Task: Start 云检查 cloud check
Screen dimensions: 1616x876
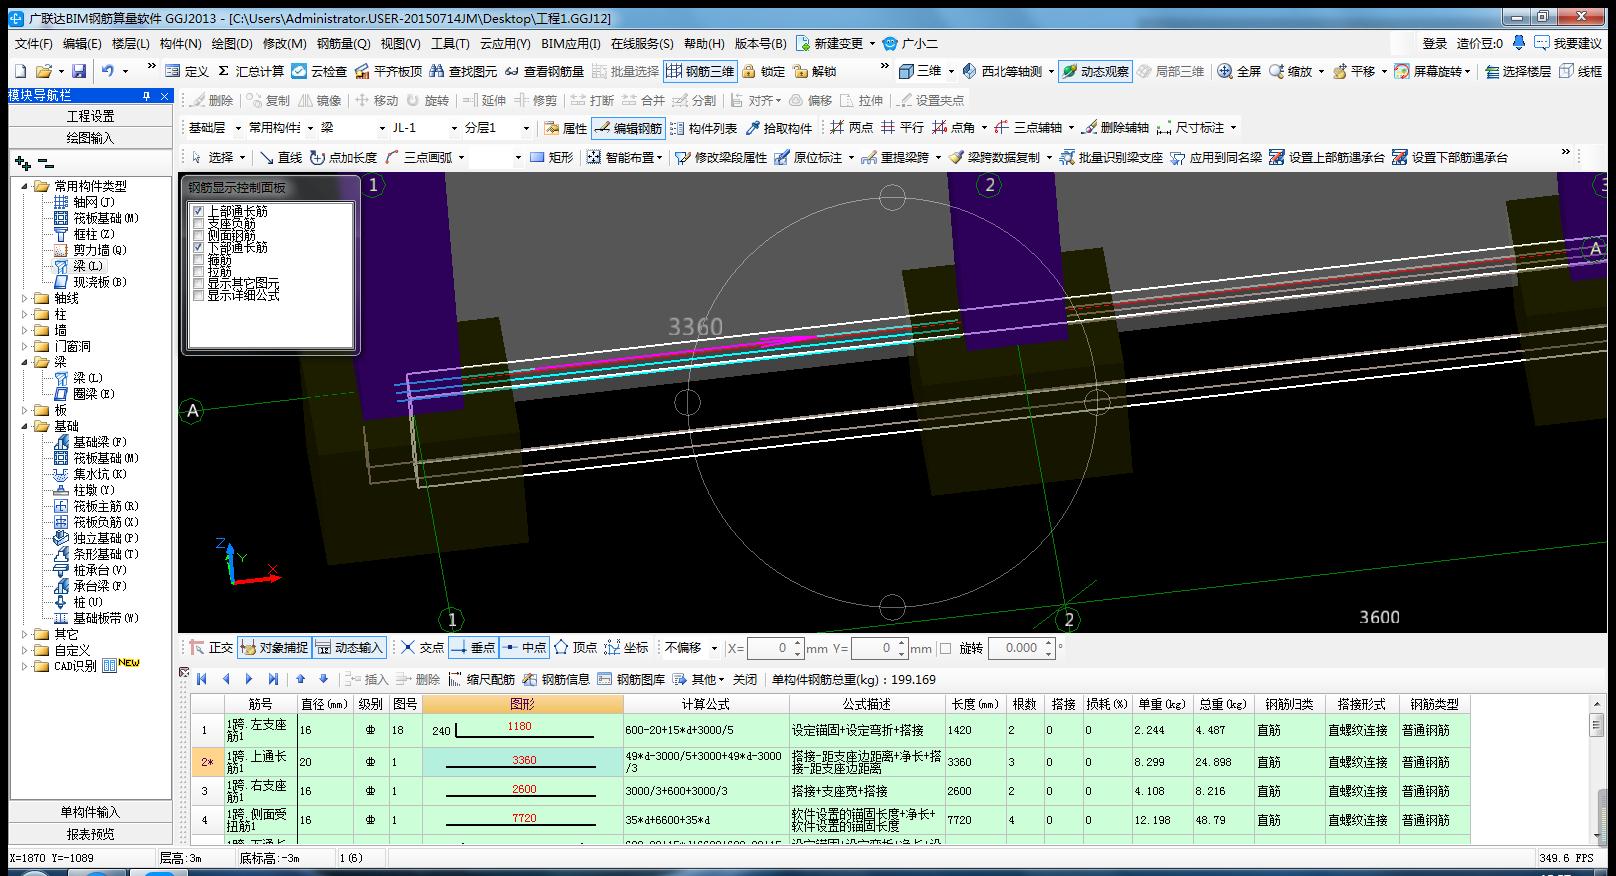Action: (319, 71)
